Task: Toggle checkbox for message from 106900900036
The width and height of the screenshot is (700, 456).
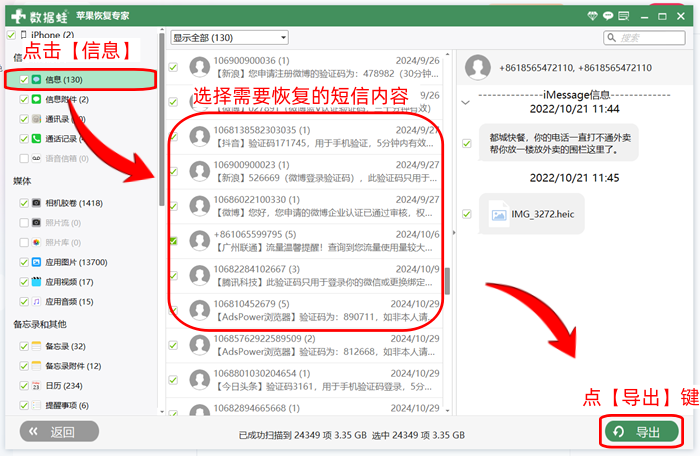Action: pyautogui.click(x=173, y=67)
